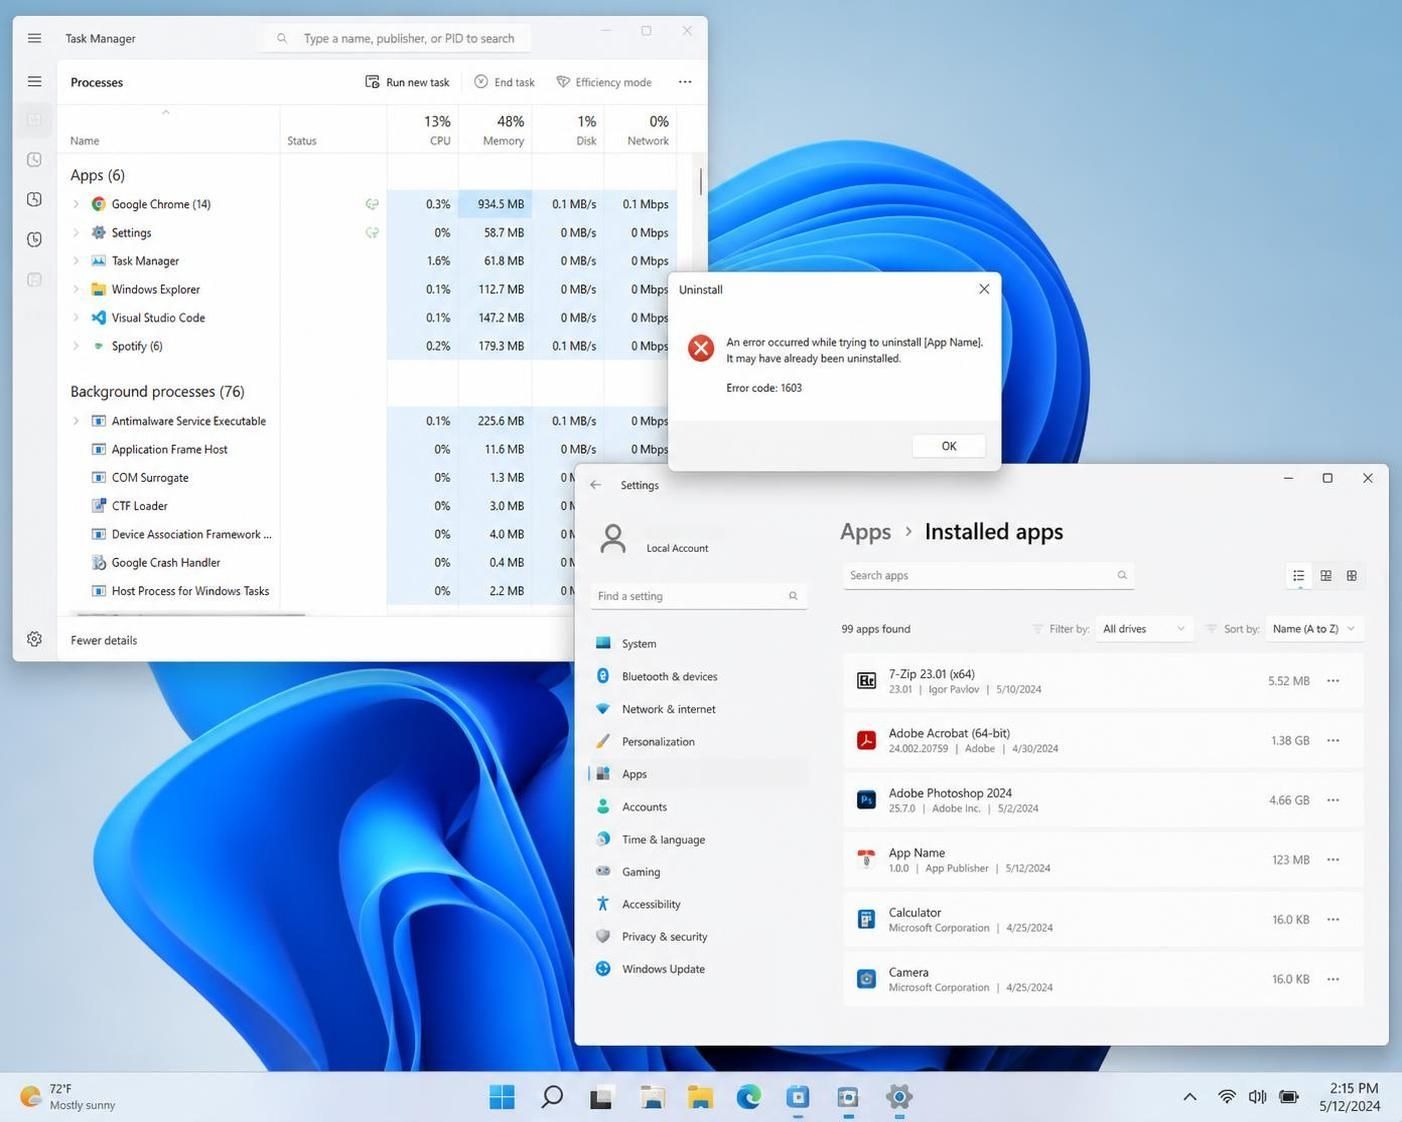Open the Filter by All drives dropdown
Image resolution: width=1402 pixels, height=1122 pixels.
point(1144,629)
